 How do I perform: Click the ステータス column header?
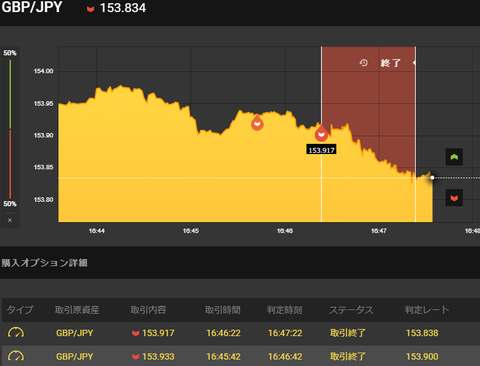coord(351,310)
